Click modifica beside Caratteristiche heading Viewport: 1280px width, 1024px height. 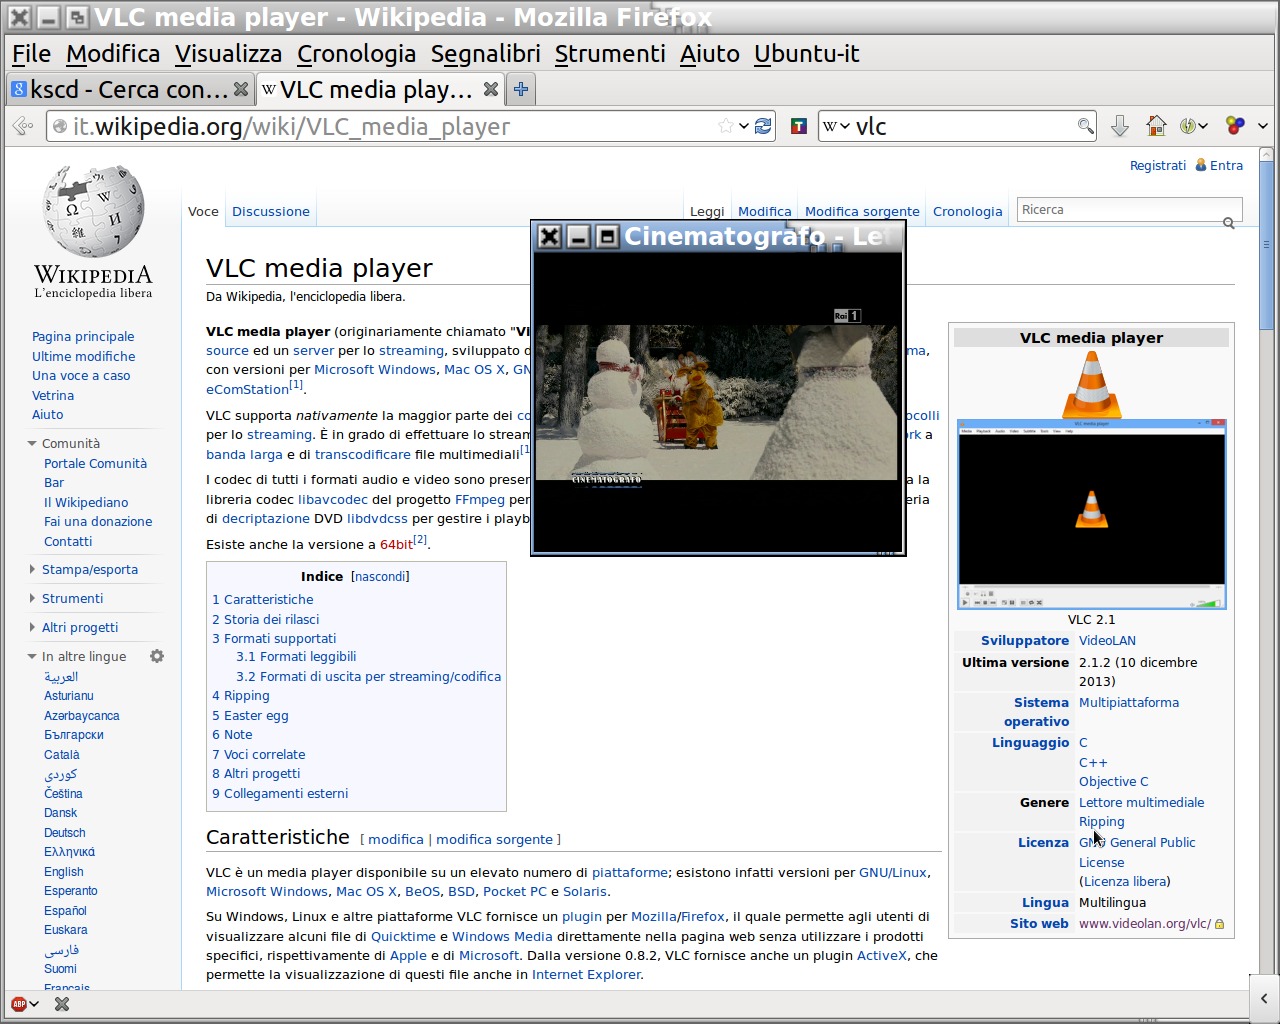(x=396, y=840)
